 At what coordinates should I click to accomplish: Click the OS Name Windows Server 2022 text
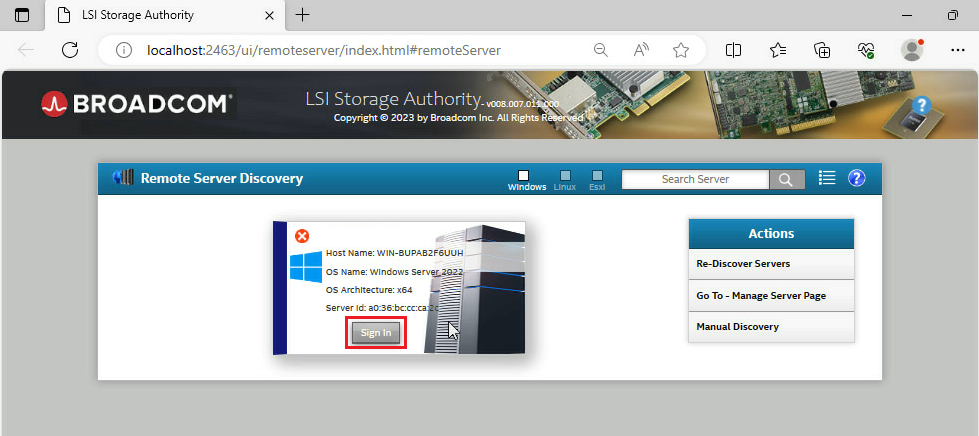(x=395, y=272)
